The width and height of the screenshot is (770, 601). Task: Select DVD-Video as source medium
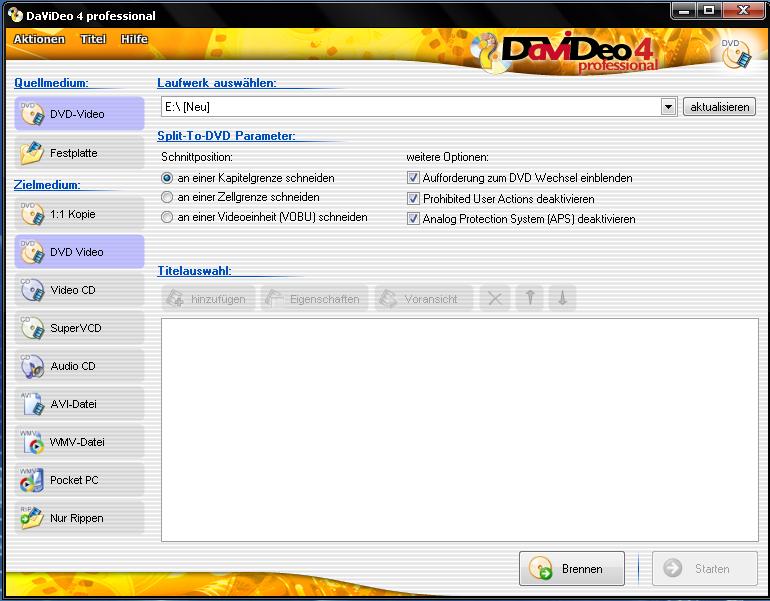79,114
